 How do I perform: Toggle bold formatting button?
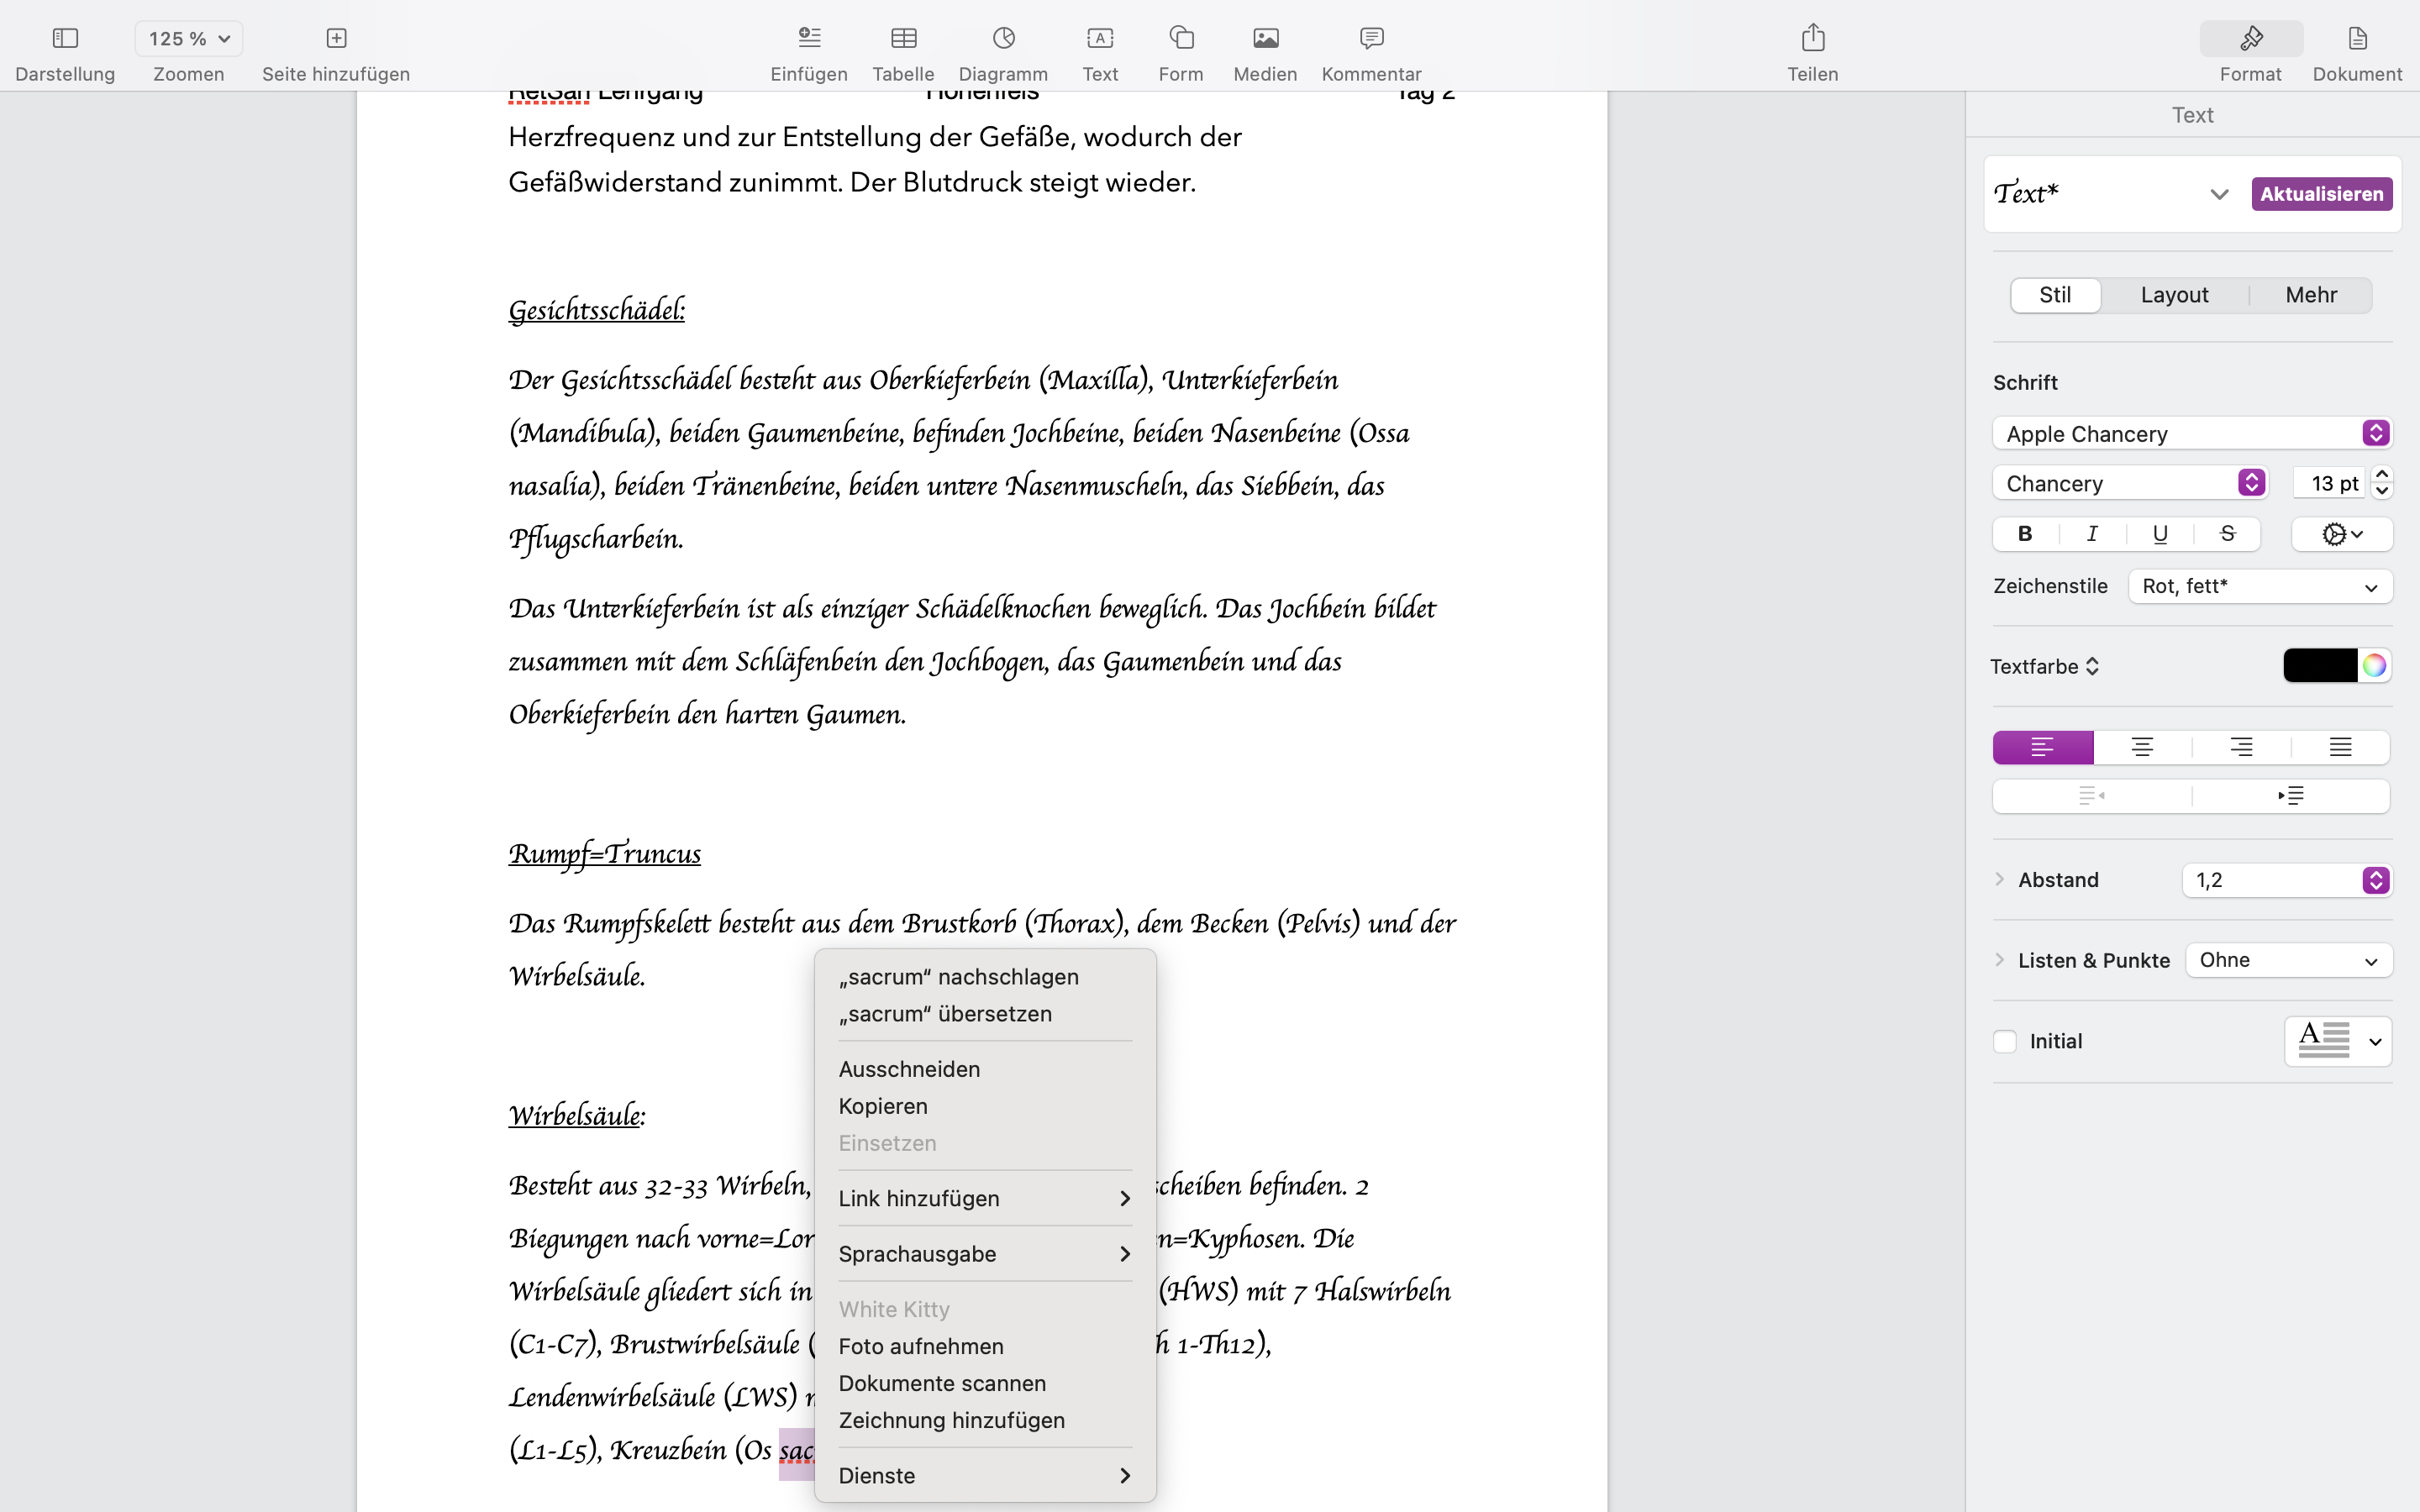(x=2025, y=534)
